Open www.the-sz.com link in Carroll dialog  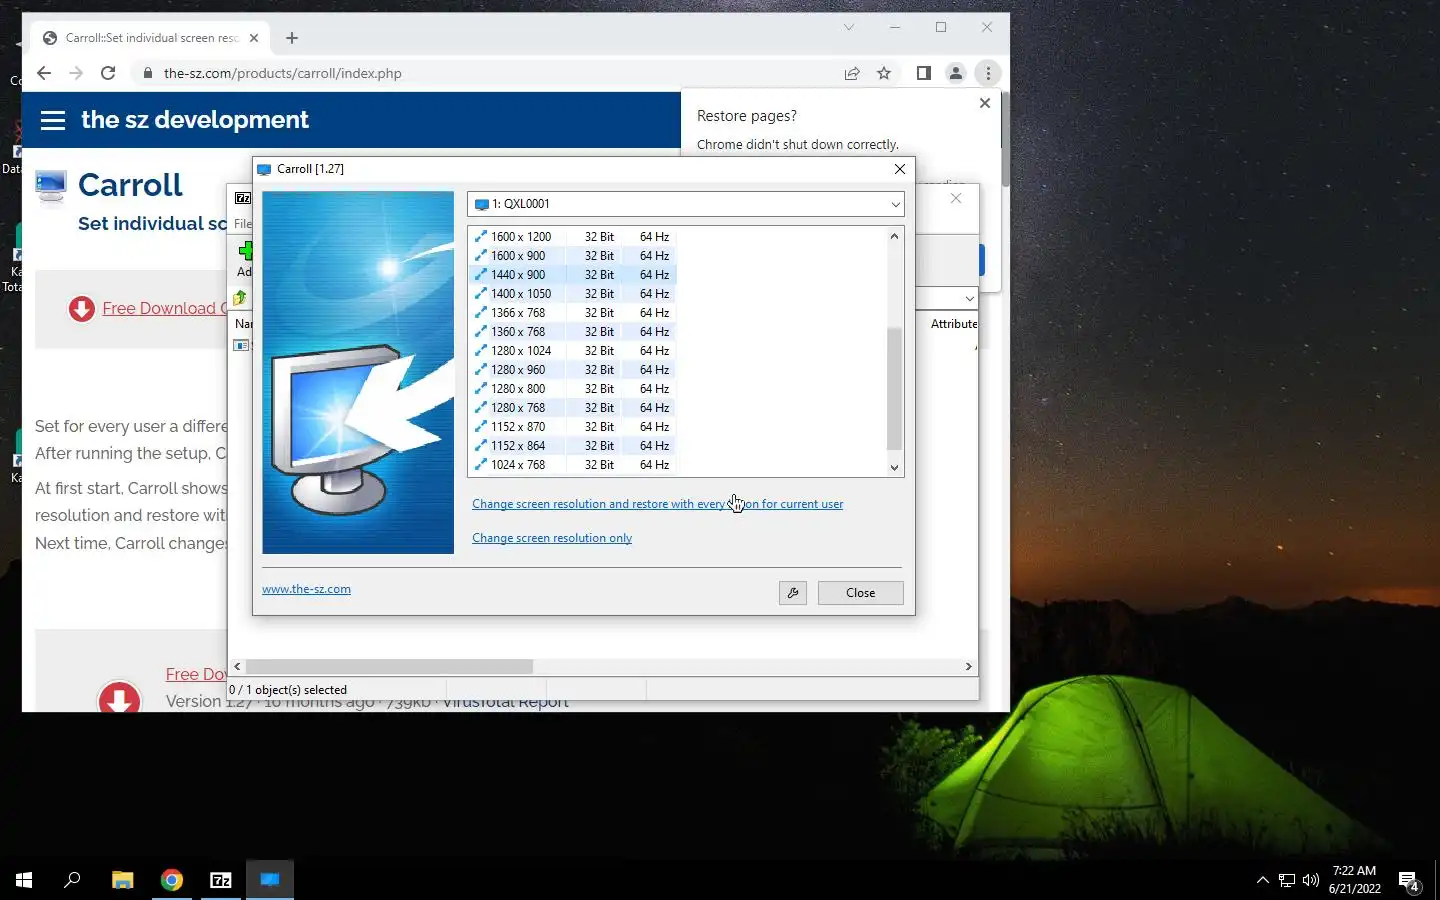pos(306,589)
